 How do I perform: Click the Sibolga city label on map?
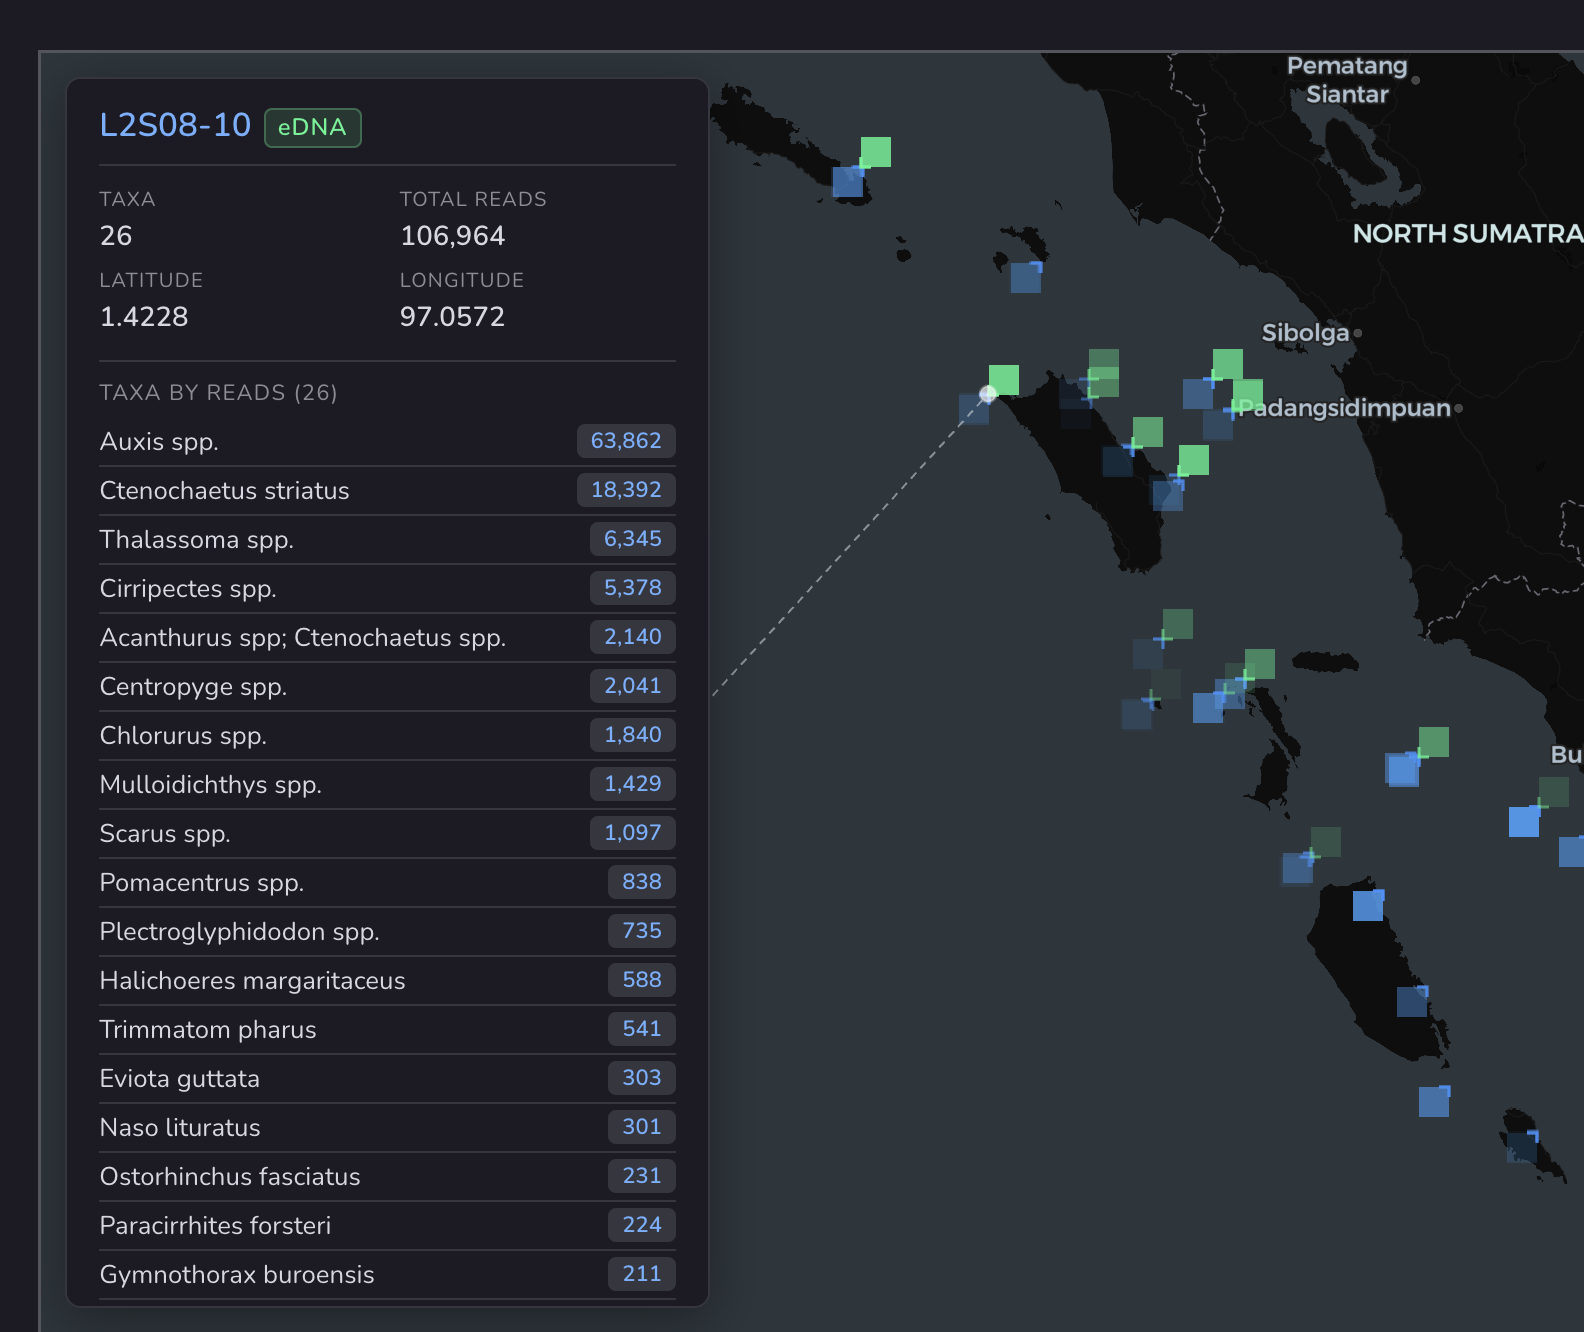(1305, 333)
